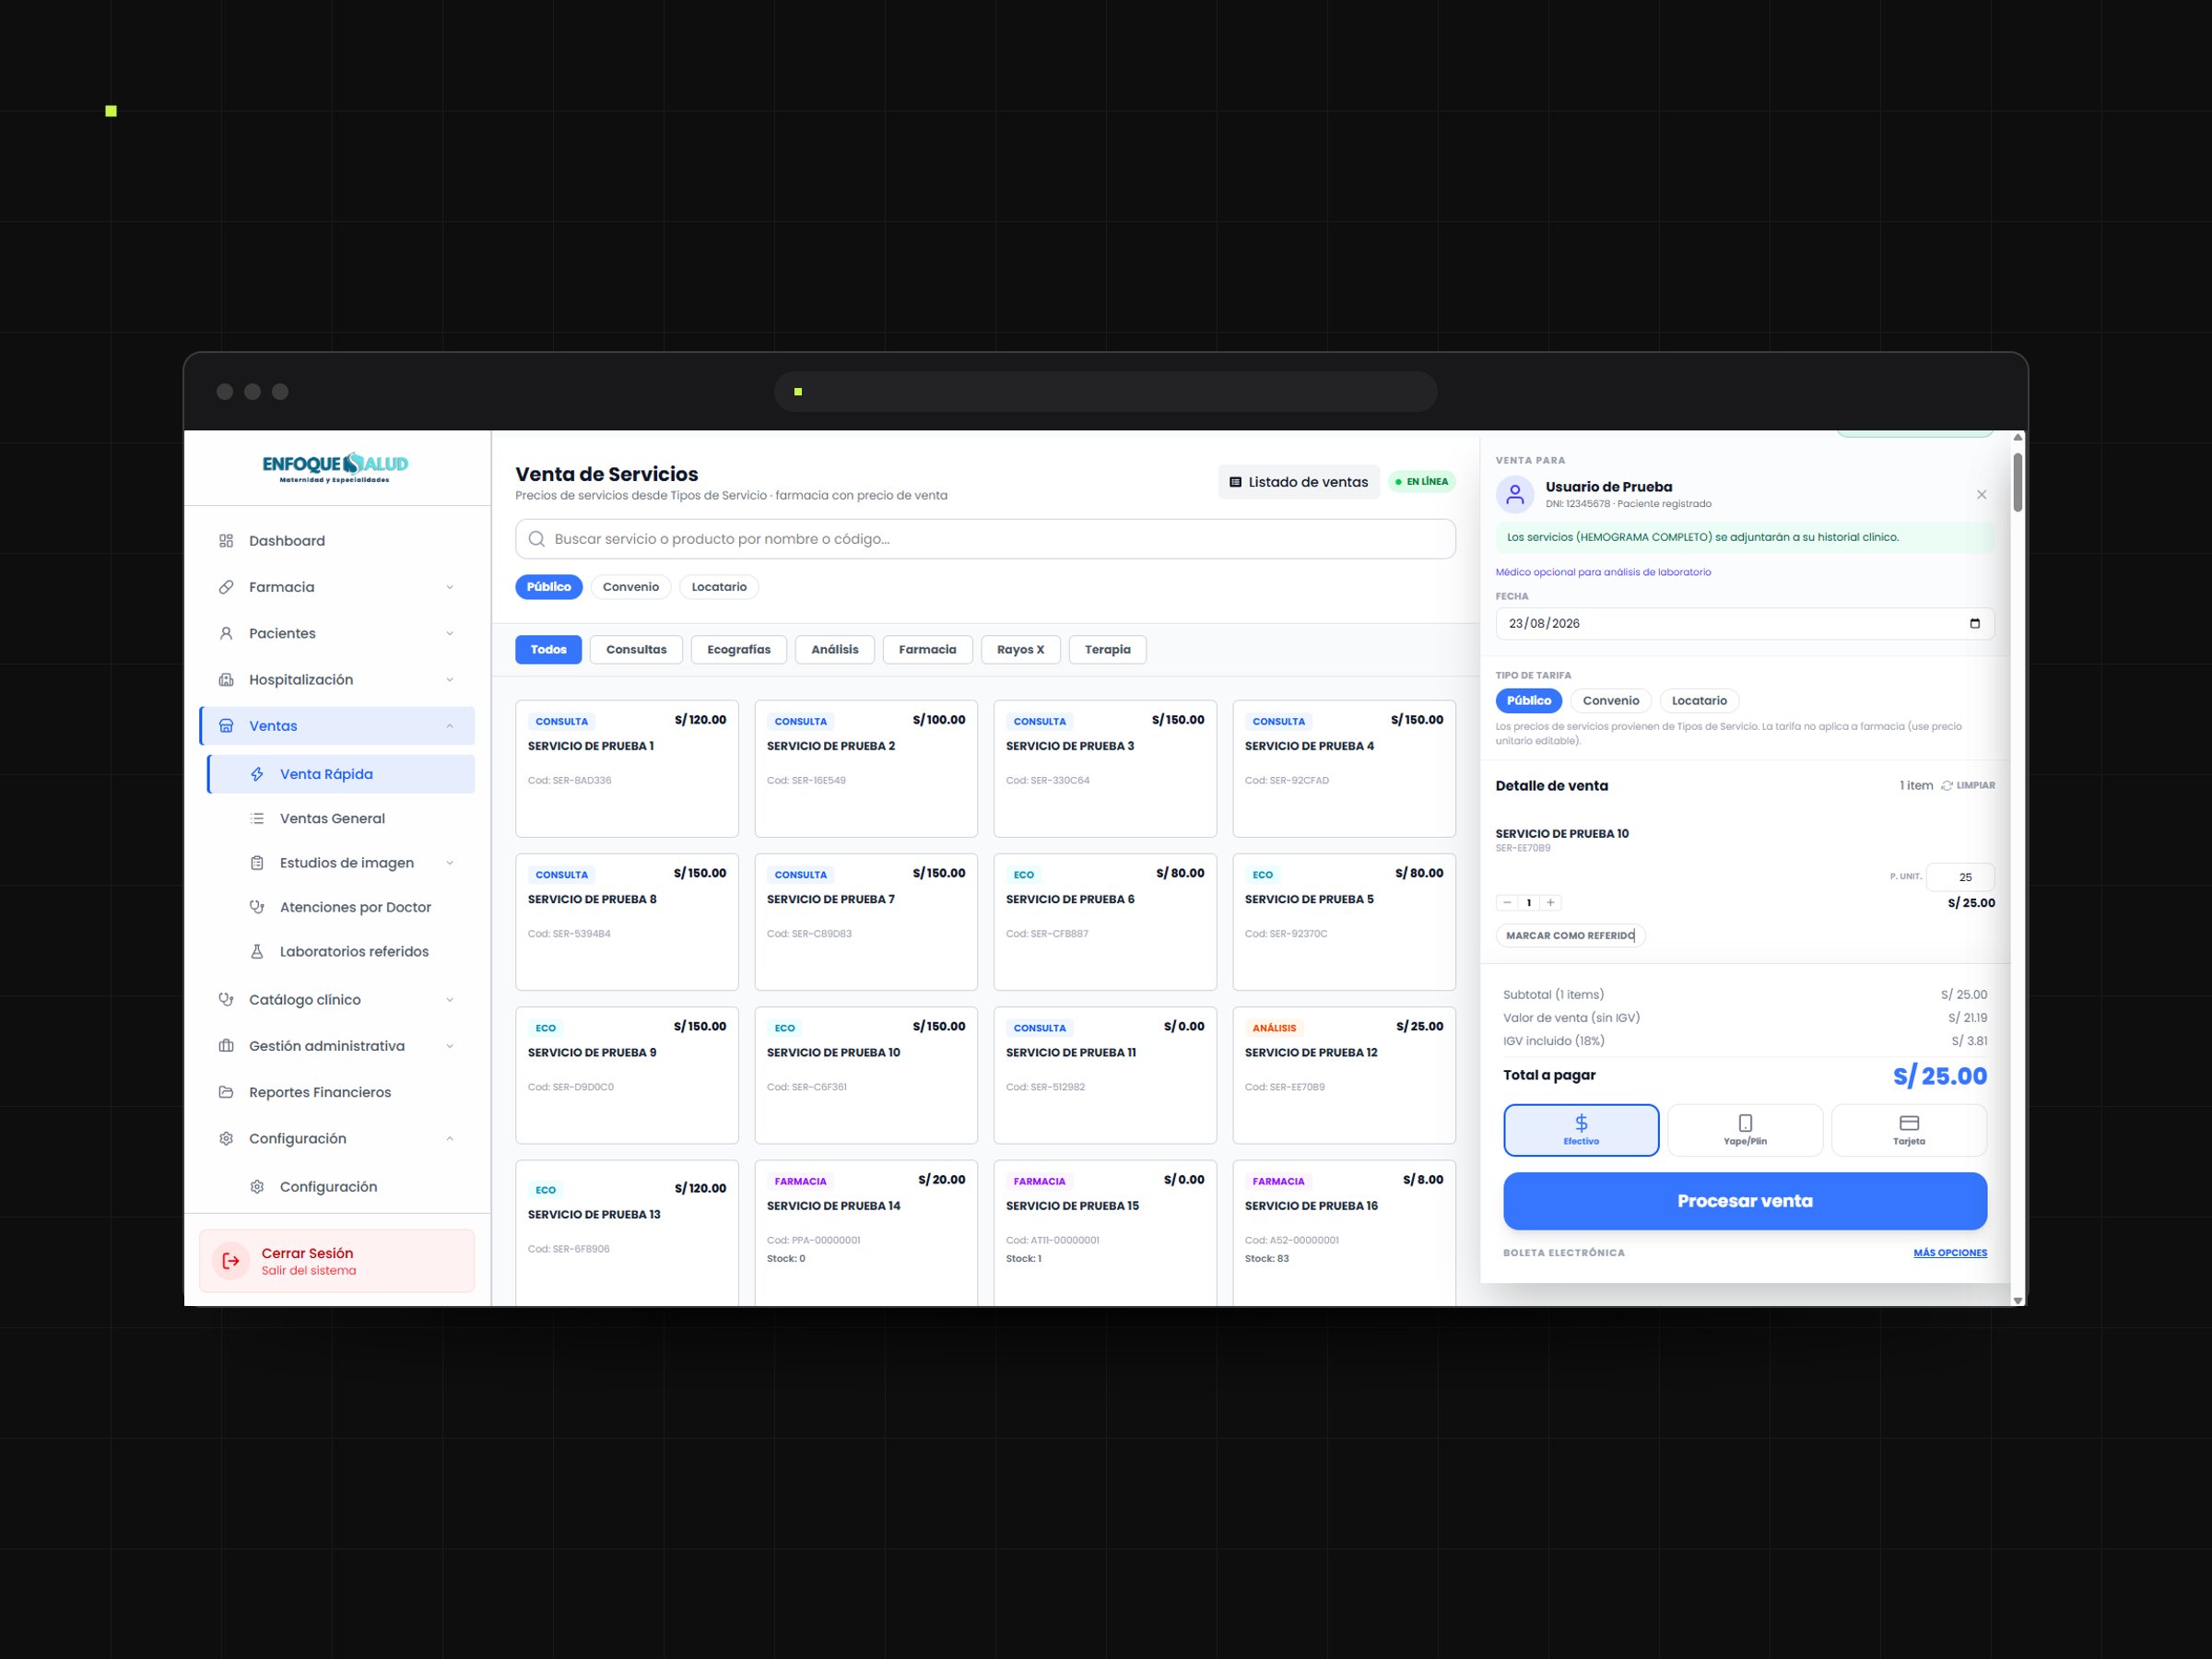Switch to the Rayos X category tab
This screenshot has width=2212, height=1659.
(1020, 650)
